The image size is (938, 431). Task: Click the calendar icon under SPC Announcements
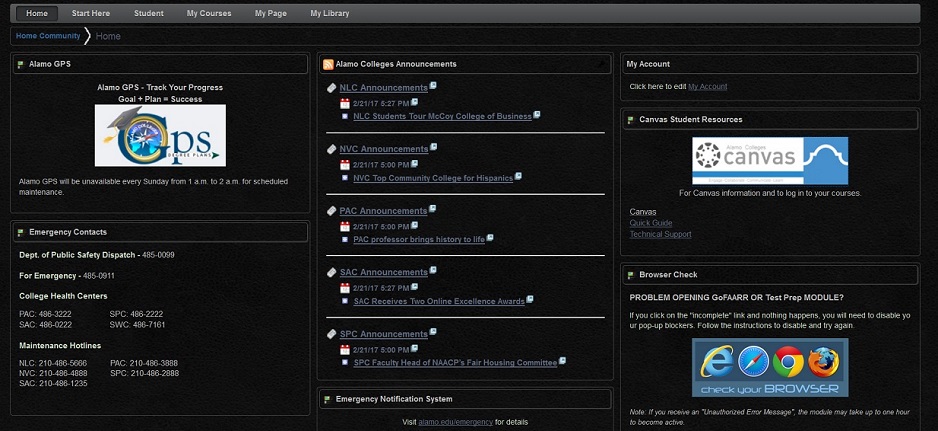[345, 350]
